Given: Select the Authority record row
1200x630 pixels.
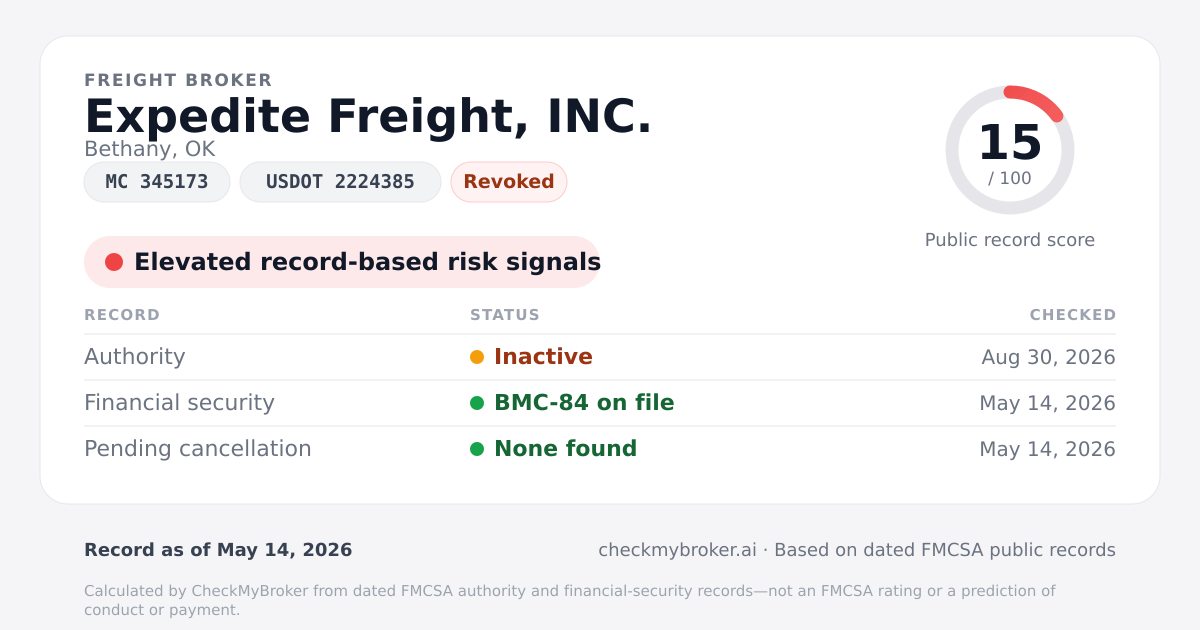Looking at the screenshot, I should [600, 357].
